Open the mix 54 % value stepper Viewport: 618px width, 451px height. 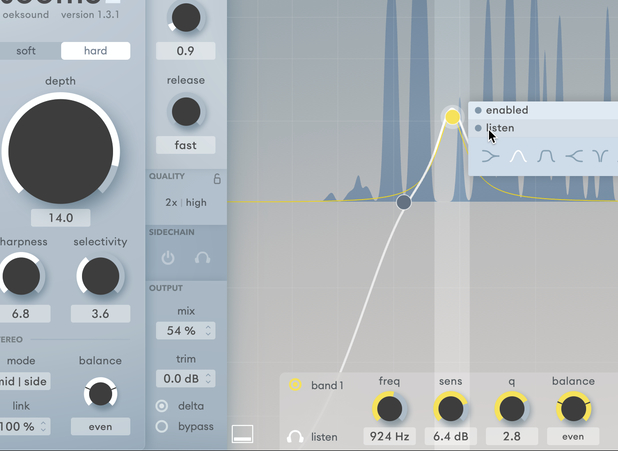click(x=186, y=331)
